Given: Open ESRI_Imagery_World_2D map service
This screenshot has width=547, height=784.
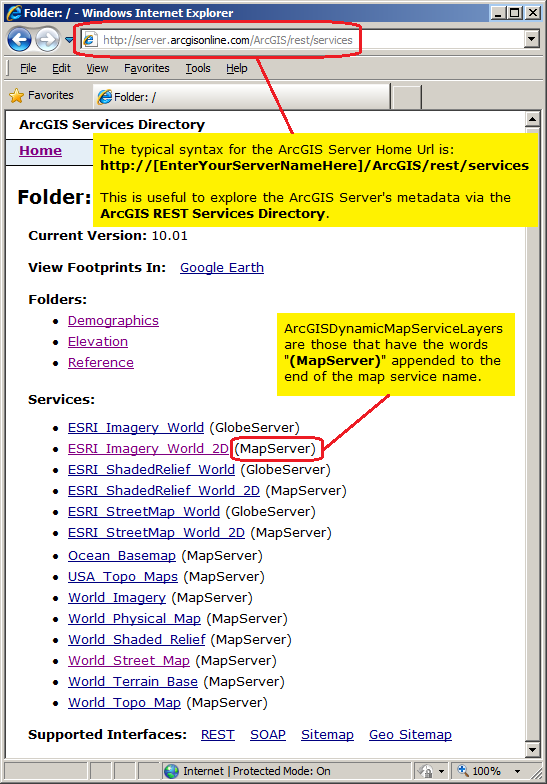Looking at the screenshot, I should pyautogui.click(x=148, y=448).
